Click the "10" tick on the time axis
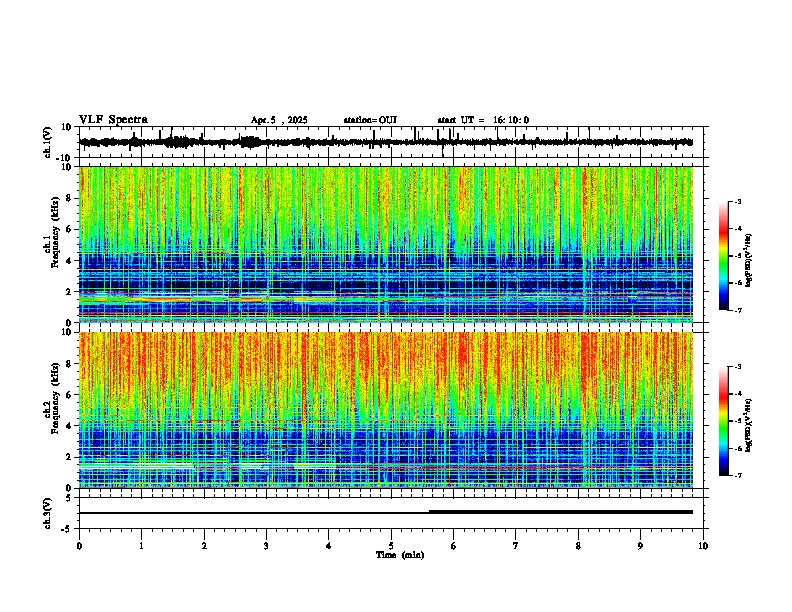 click(703, 546)
